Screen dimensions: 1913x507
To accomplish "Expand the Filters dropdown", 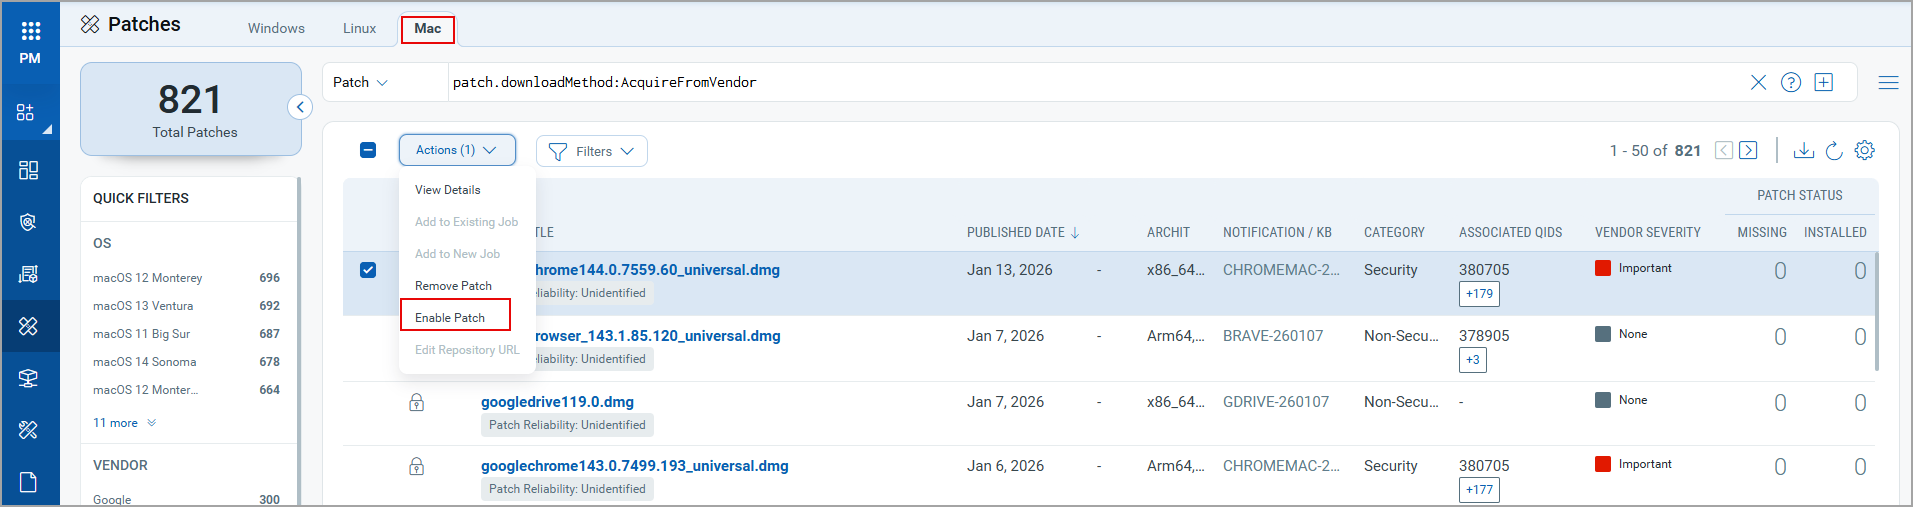I will click(x=592, y=151).
